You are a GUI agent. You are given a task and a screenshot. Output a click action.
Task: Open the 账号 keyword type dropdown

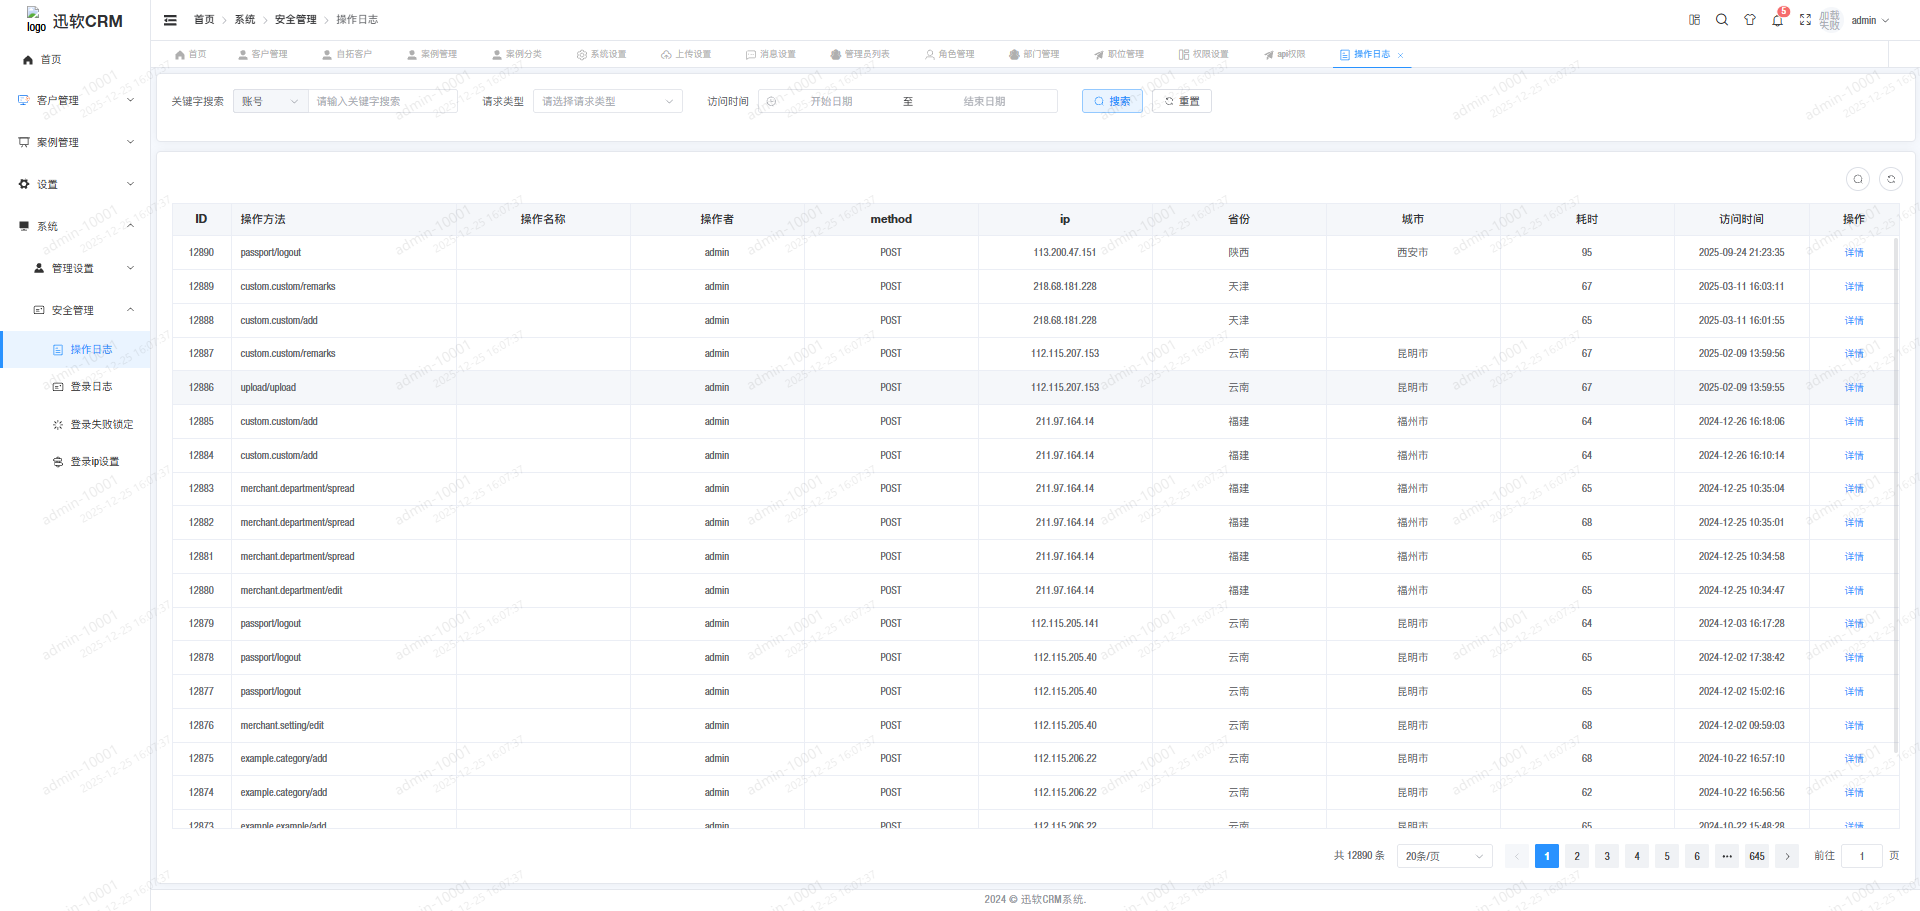coord(270,101)
